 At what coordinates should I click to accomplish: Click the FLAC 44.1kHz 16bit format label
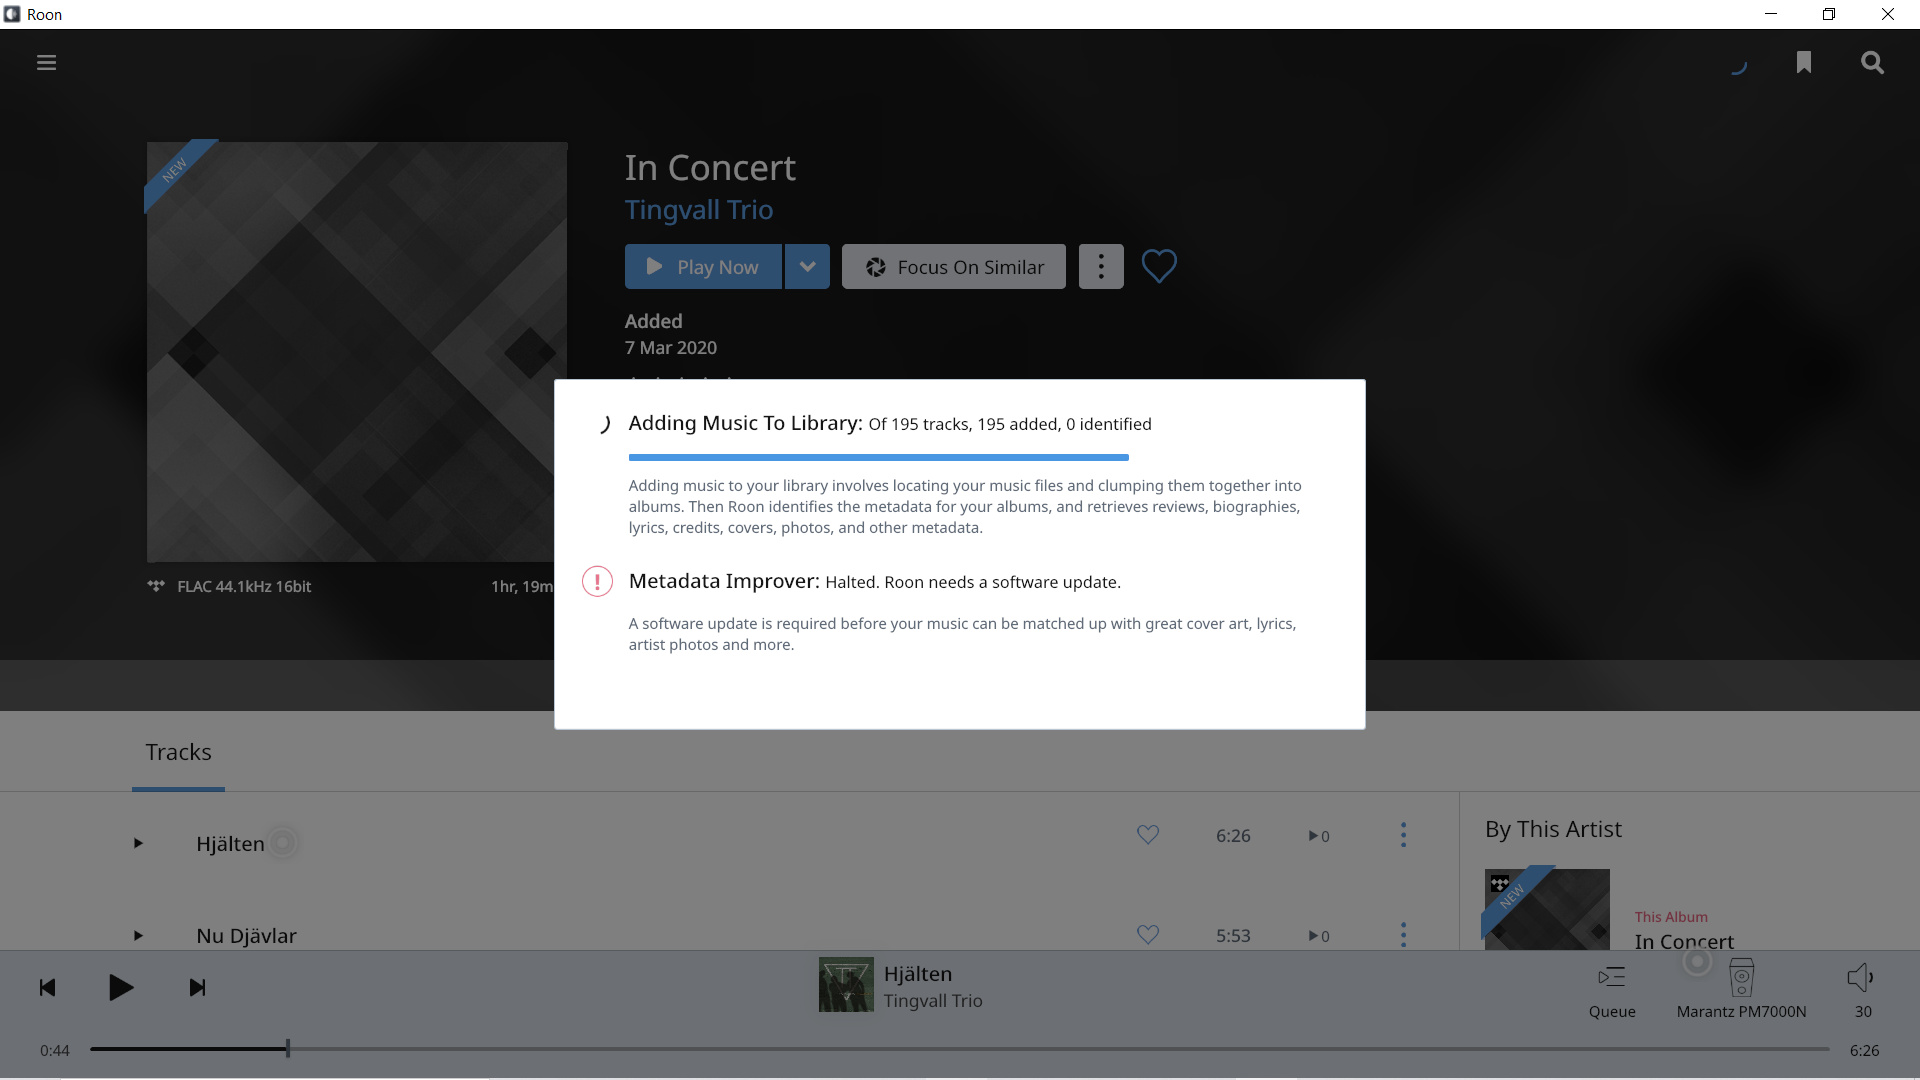pyautogui.click(x=244, y=587)
